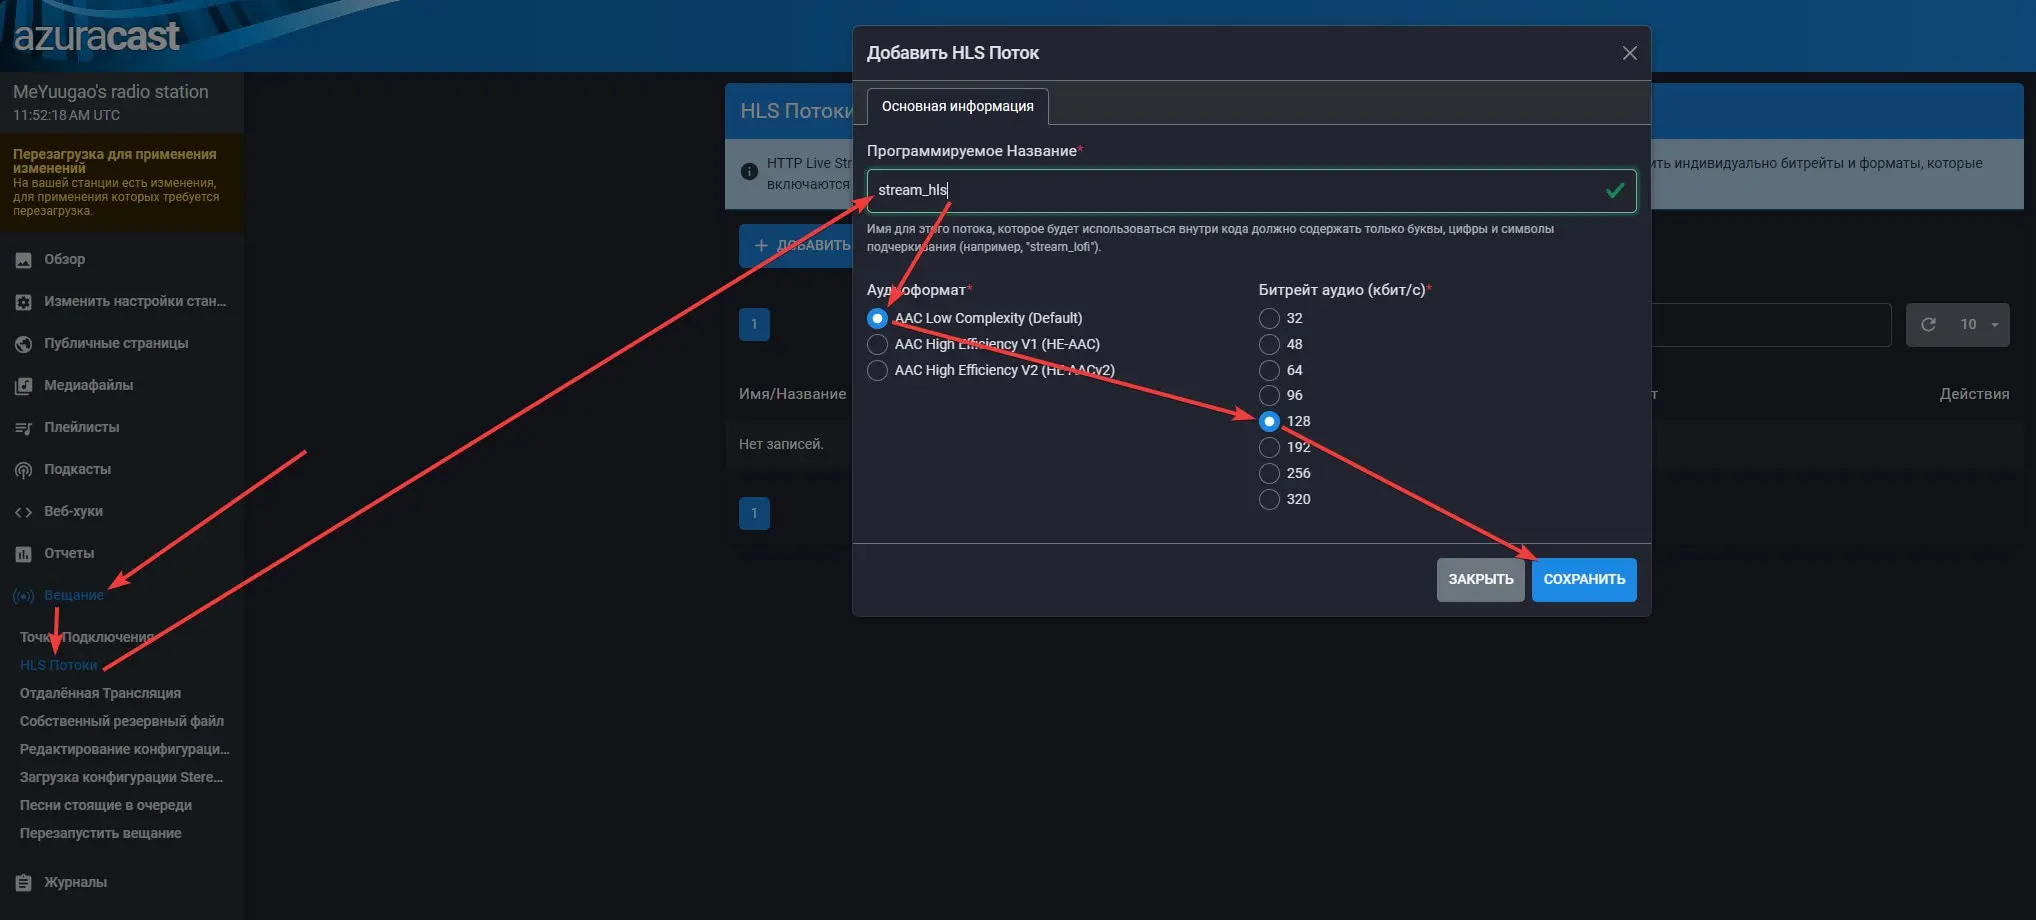Click the Broadcasting (Вещание) antenna icon

pyautogui.click(x=23, y=596)
